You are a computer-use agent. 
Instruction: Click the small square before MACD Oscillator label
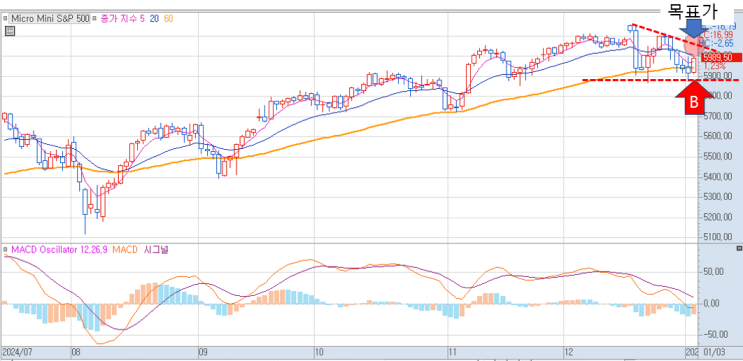[x=6, y=249]
